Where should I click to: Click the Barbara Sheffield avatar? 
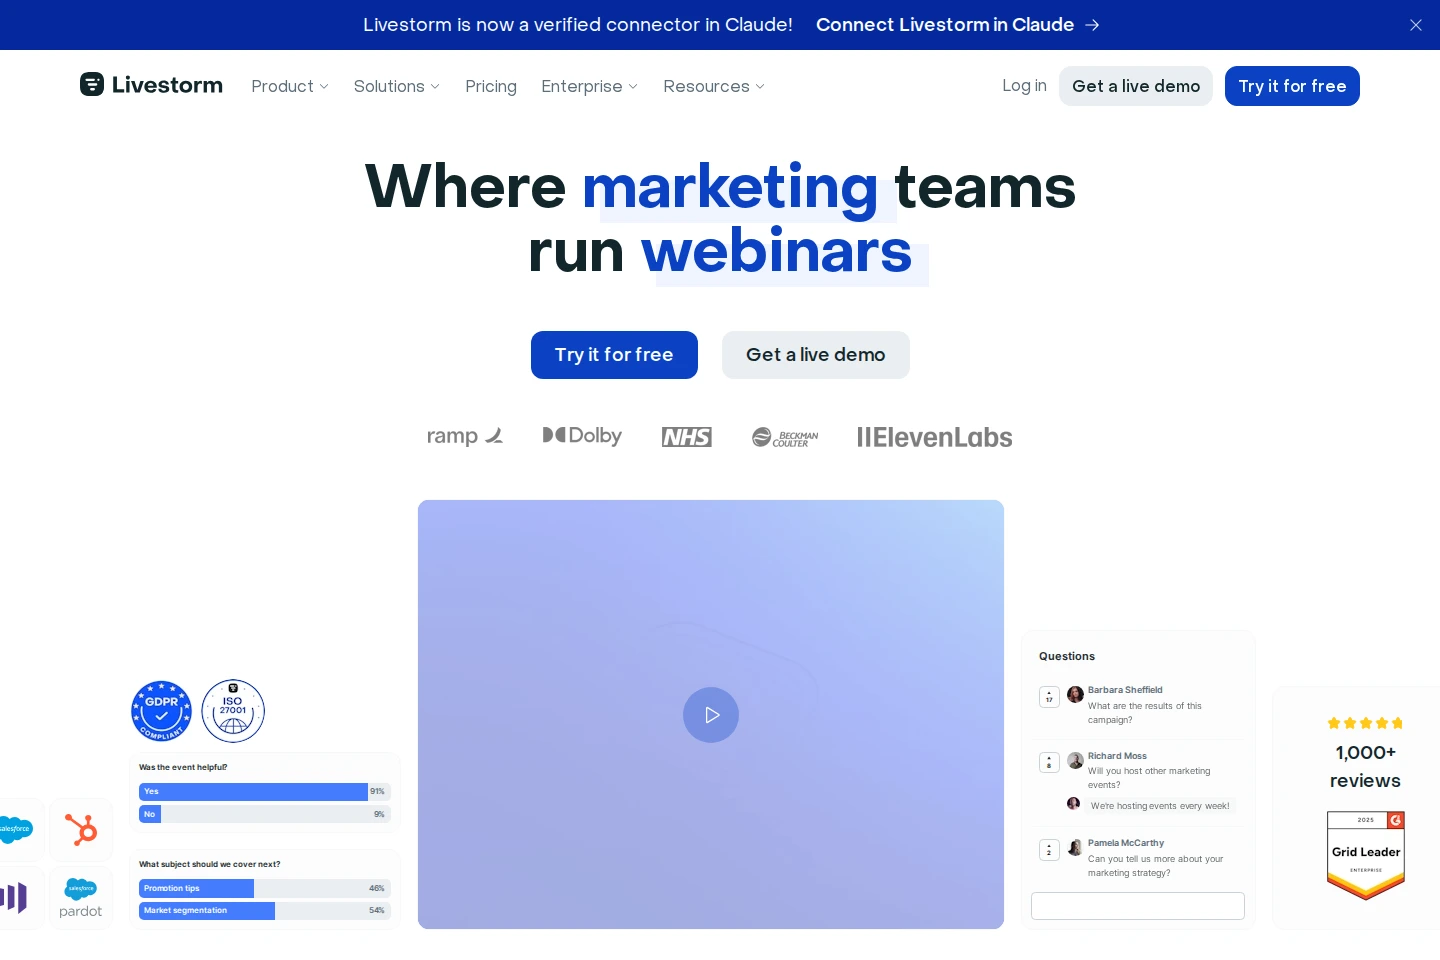tap(1076, 694)
